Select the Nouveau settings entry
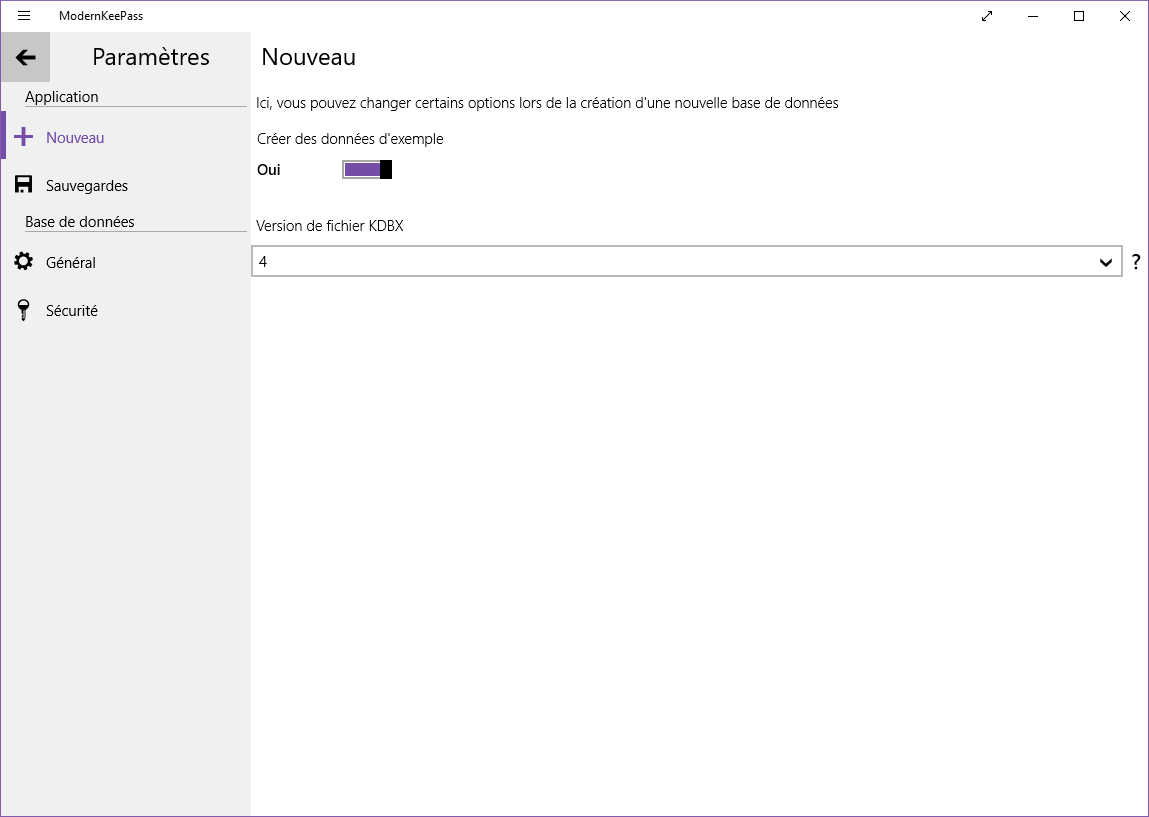The image size is (1149, 817). [76, 138]
